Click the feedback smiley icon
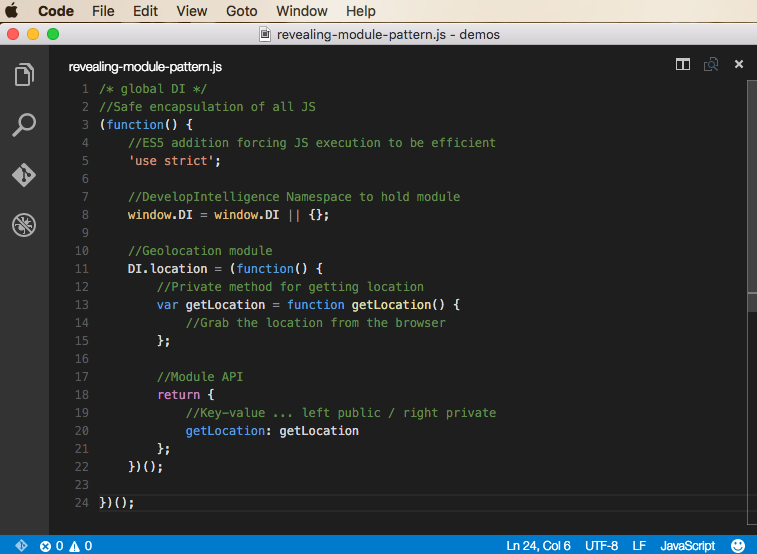Image resolution: width=757 pixels, height=554 pixels. [x=738, y=546]
